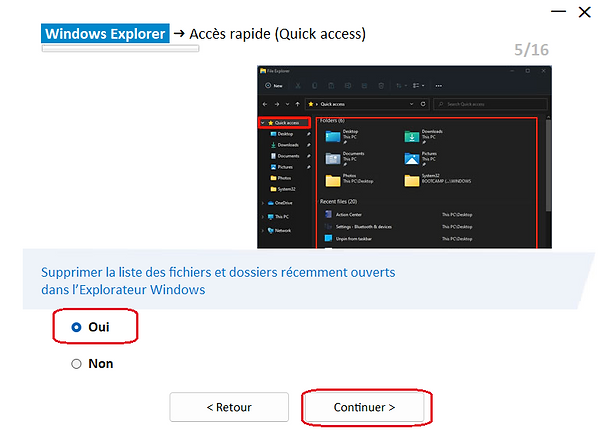Select the "Oui" radio button
600x431 pixels.
click(77, 327)
